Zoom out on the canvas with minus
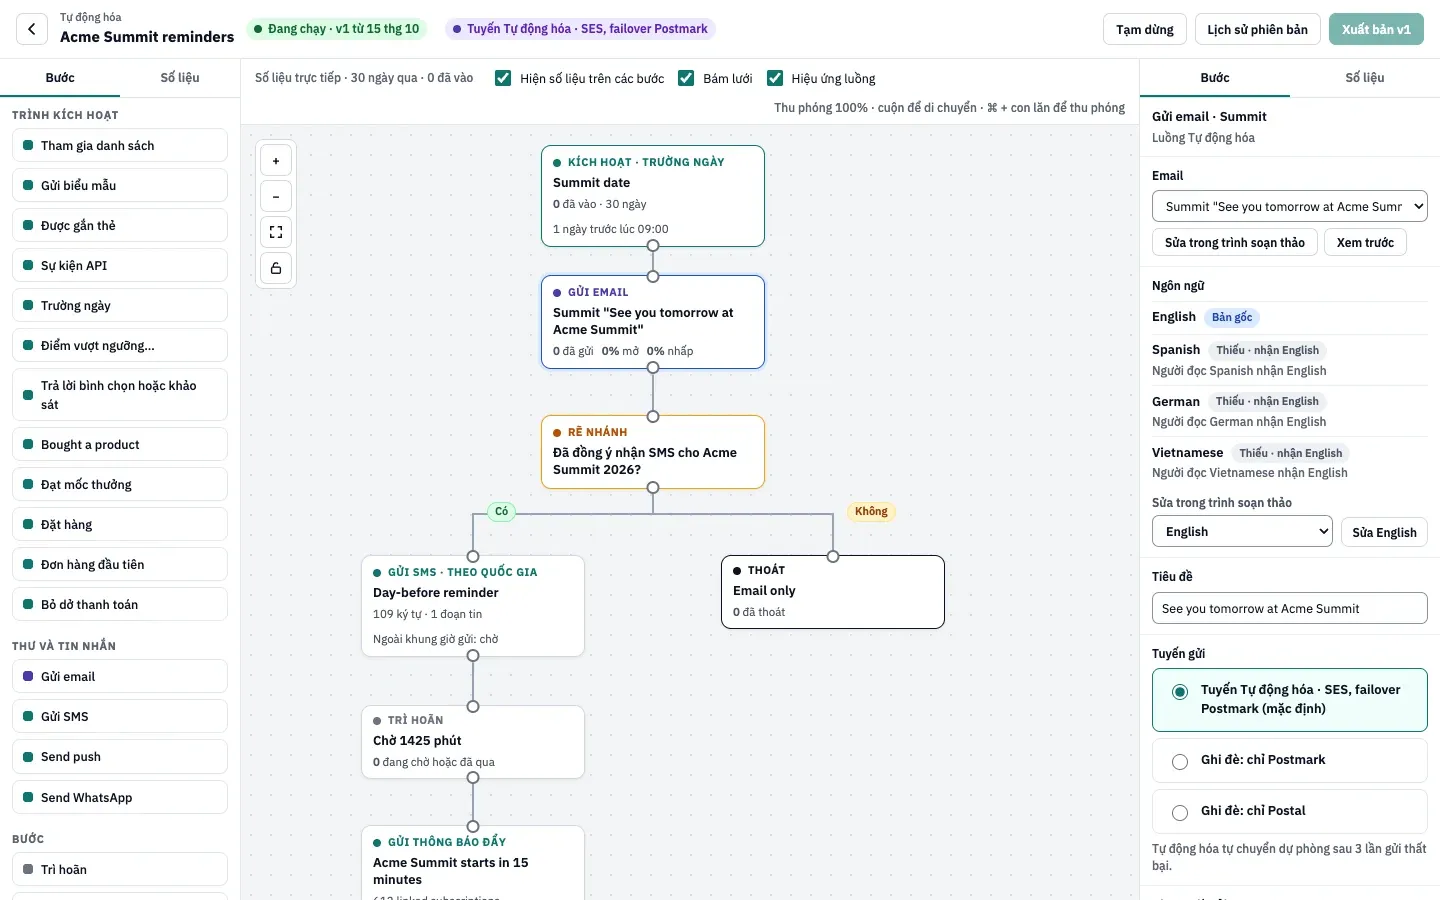Screen dimensions: 1440x900 click(x=276, y=197)
